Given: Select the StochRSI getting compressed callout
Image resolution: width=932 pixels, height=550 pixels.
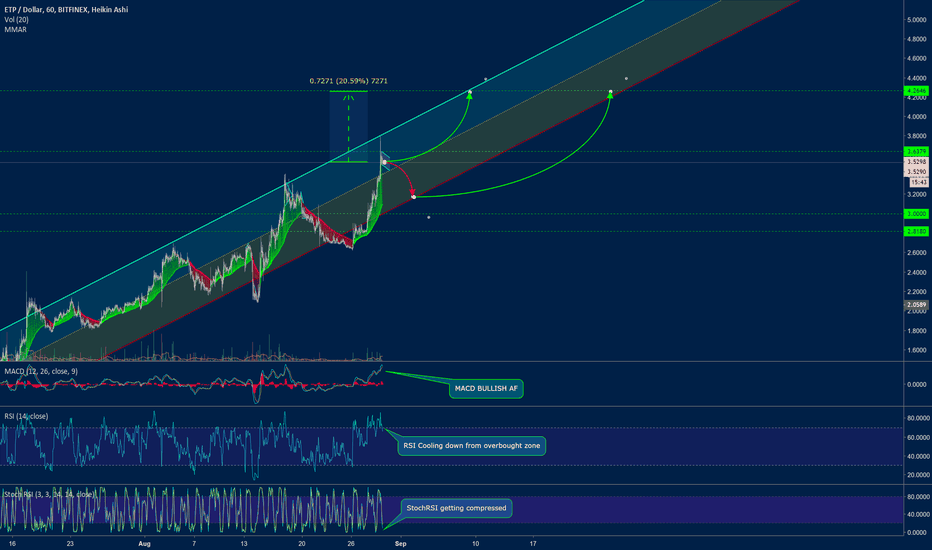Looking at the screenshot, I should [456, 508].
